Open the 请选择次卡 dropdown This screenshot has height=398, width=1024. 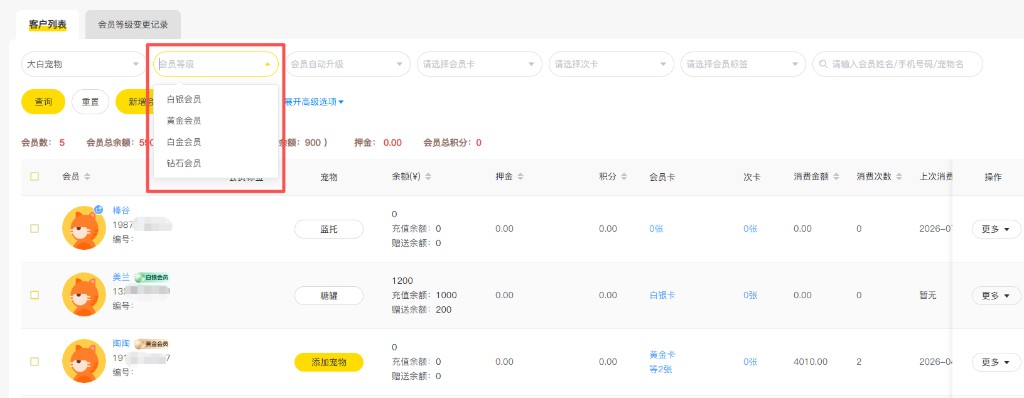(x=611, y=65)
